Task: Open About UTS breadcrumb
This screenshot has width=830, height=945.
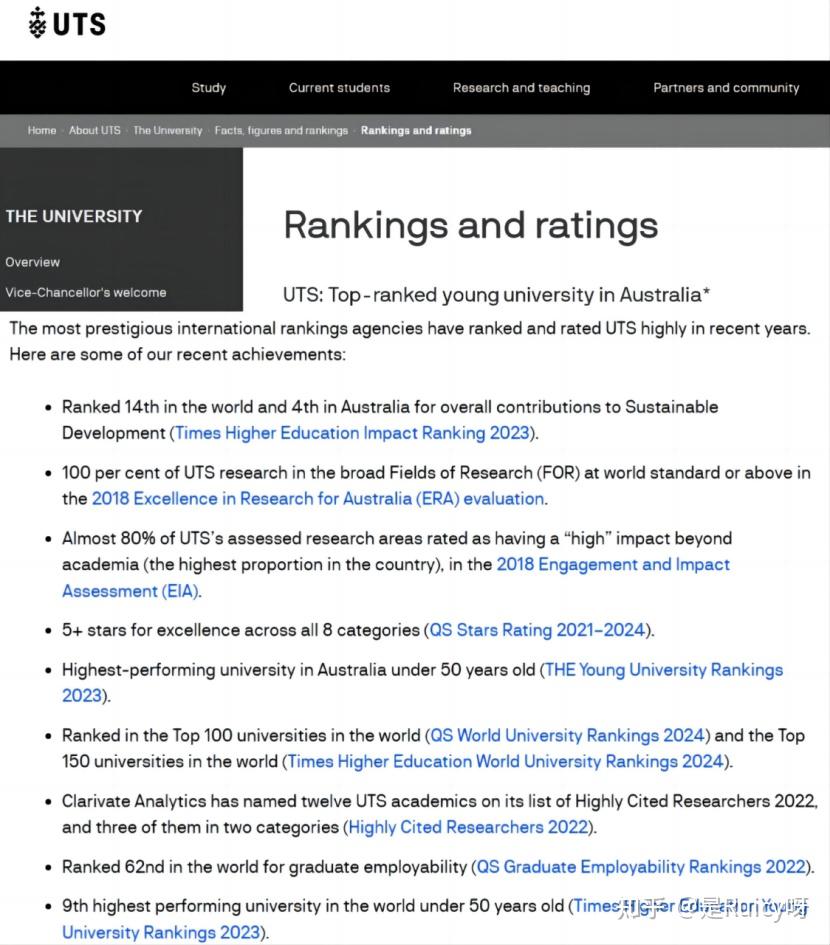Action: (95, 130)
